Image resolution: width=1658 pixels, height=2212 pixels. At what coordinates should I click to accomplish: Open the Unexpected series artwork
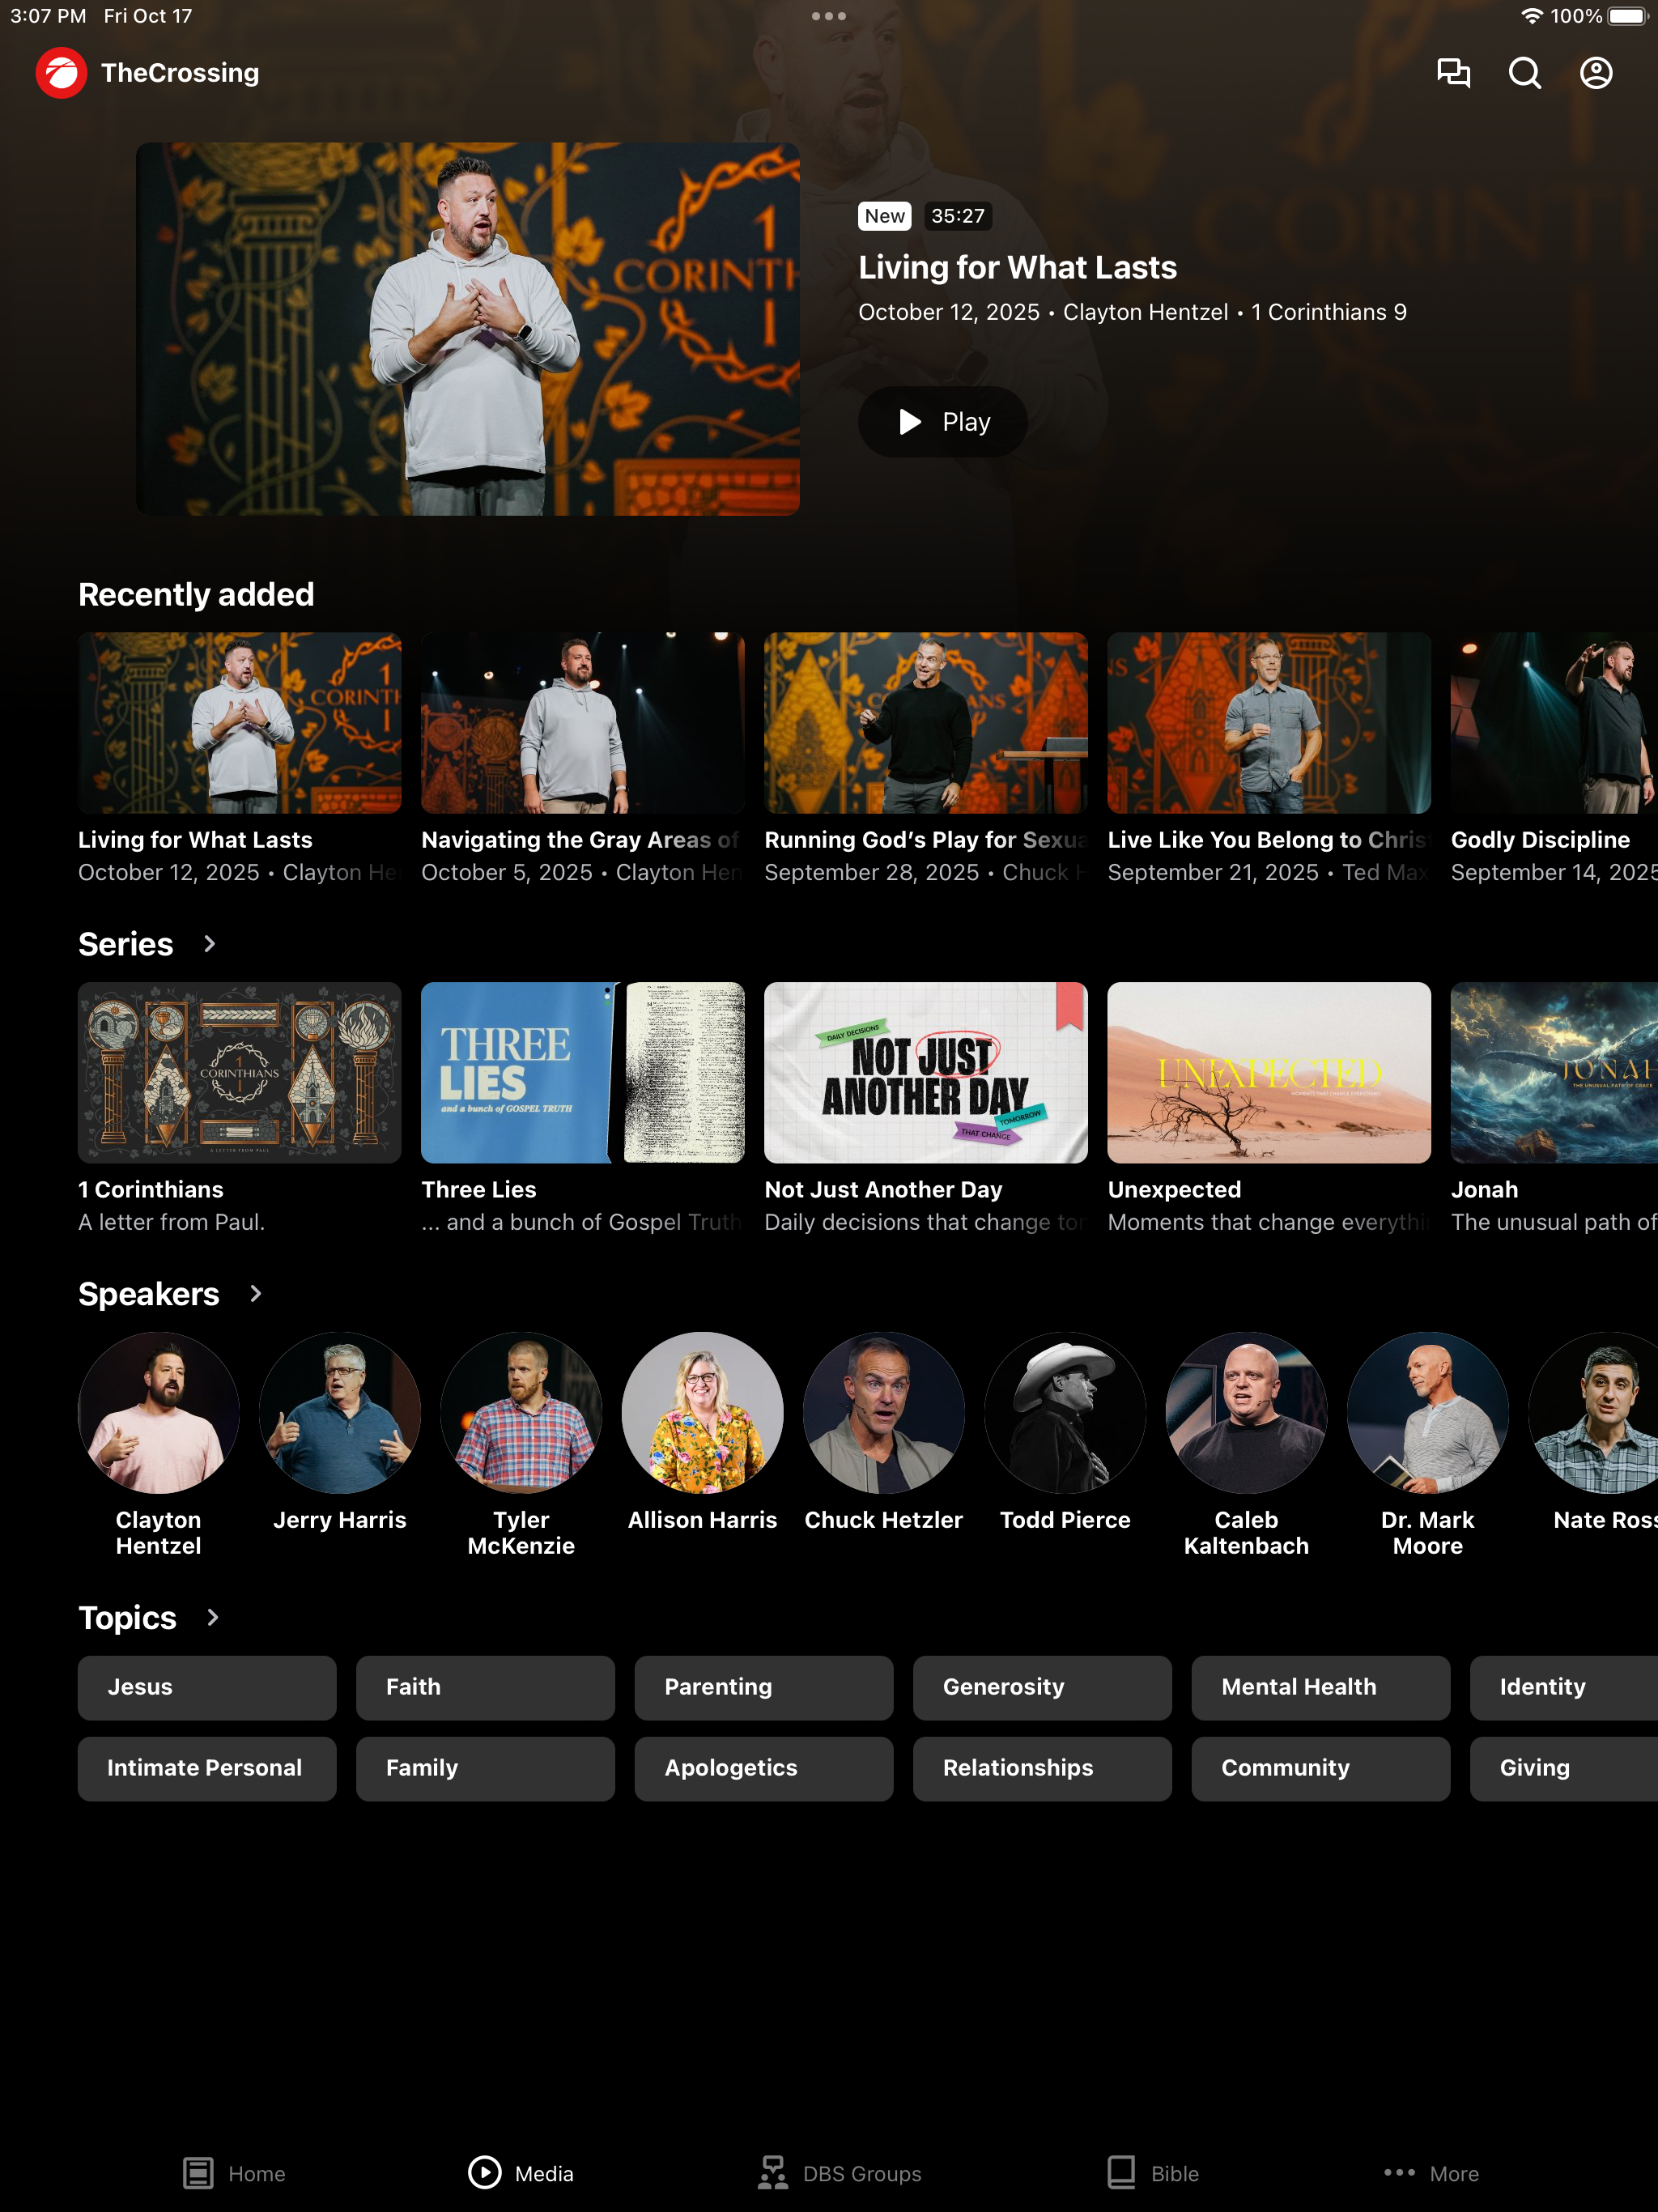coord(1269,1073)
